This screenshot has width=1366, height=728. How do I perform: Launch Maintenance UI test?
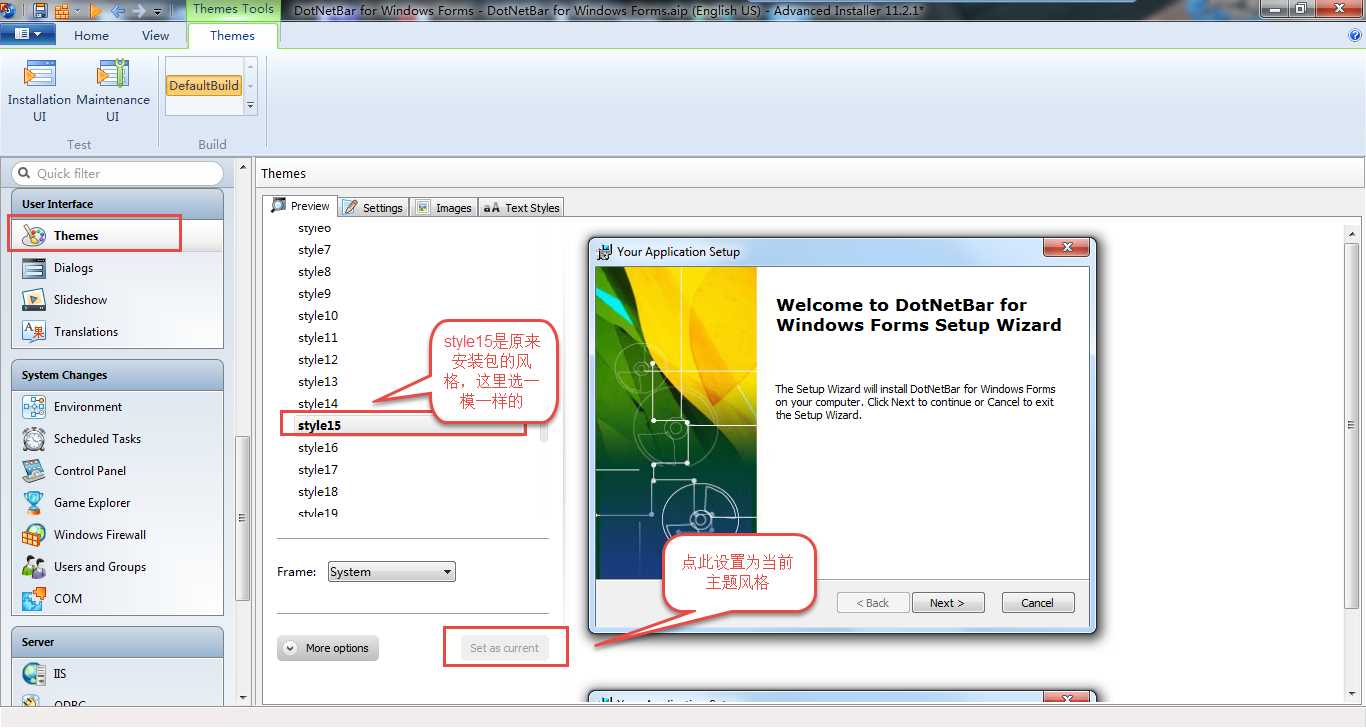[113, 91]
